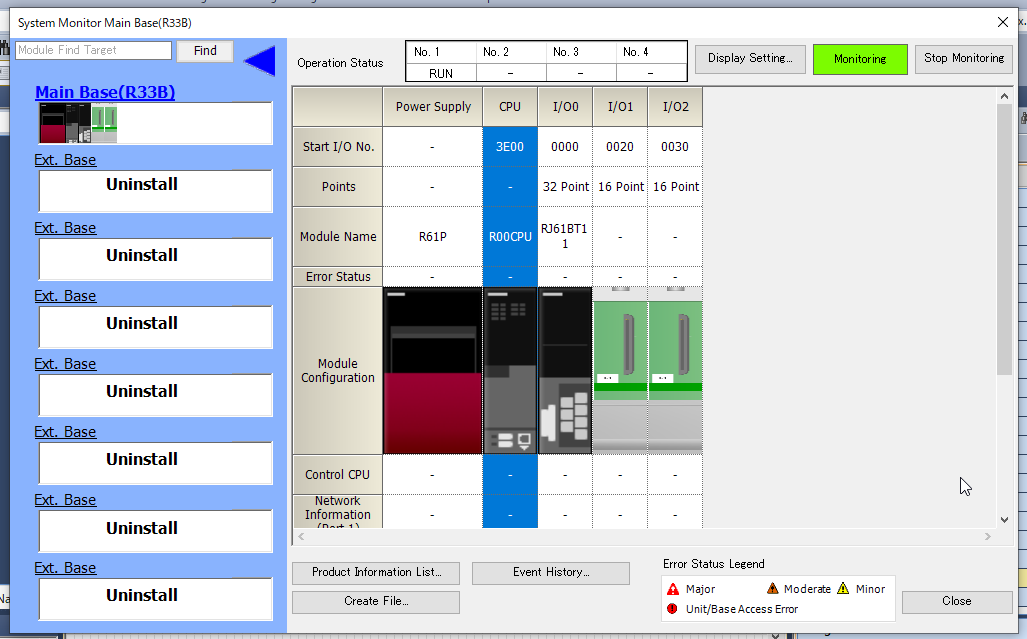Click the R00CPU module name cell
Image resolution: width=1027 pixels, height=639 pixels.
[x=510, y=236]
